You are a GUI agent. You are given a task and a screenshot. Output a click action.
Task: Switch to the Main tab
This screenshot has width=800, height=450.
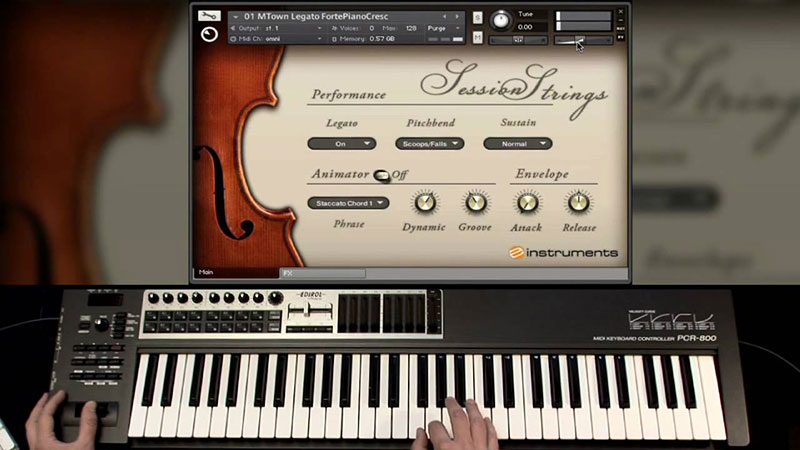click(x=236, y=272)
